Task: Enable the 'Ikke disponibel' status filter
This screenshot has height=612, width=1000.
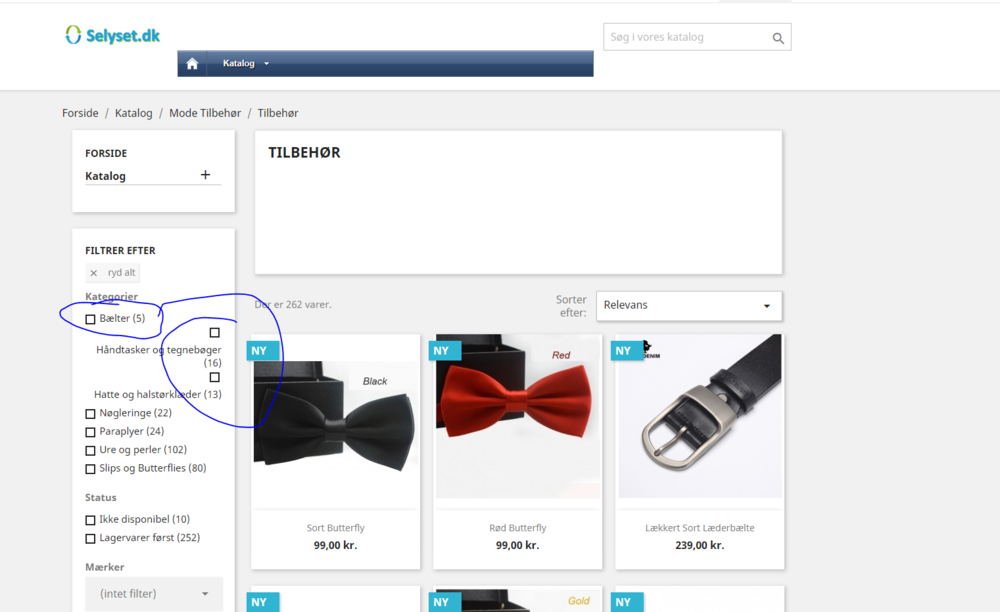Action: [x=90, y=519]
